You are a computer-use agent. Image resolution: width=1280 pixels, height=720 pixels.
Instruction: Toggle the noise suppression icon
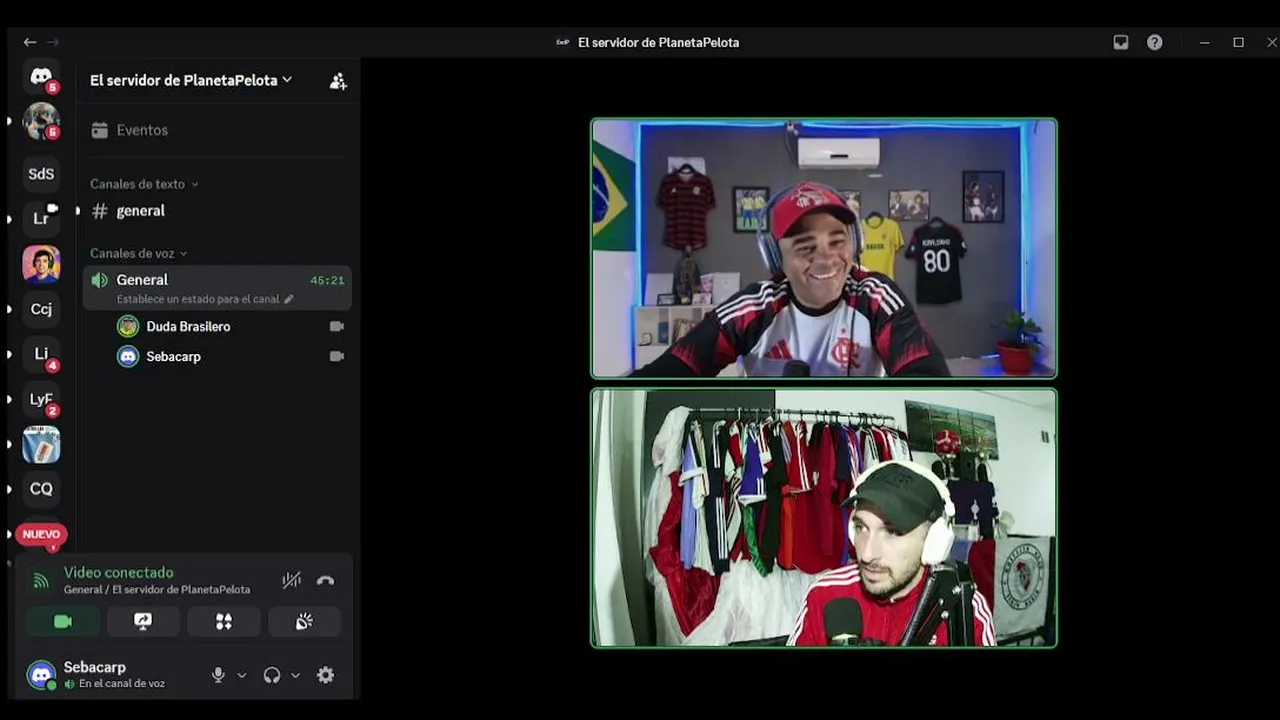point(291,580)
